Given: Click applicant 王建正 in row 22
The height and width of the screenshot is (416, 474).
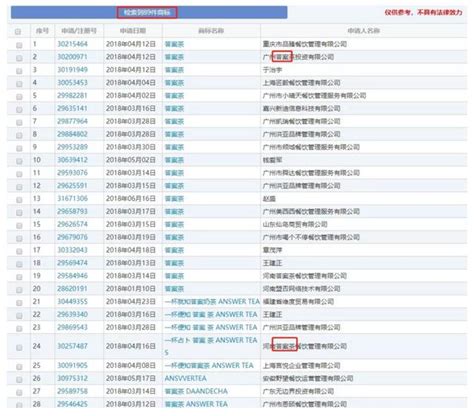Looking at the screenshot, I should [272, 314].
